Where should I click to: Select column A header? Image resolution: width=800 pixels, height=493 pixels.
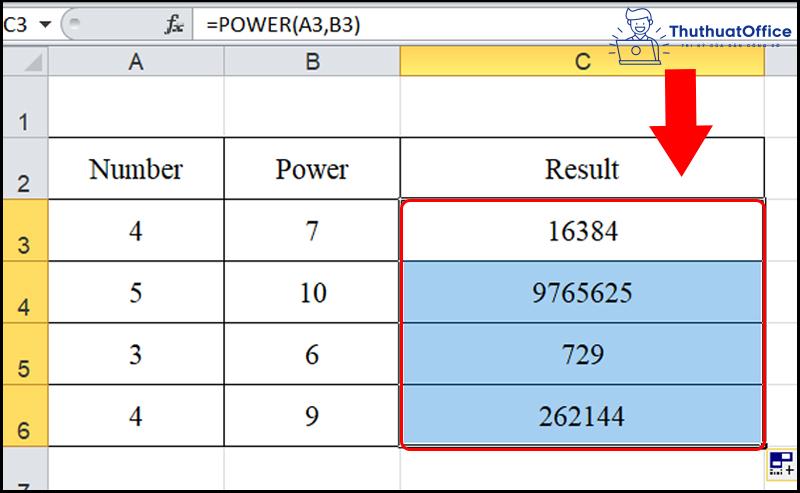pos(136,61)
